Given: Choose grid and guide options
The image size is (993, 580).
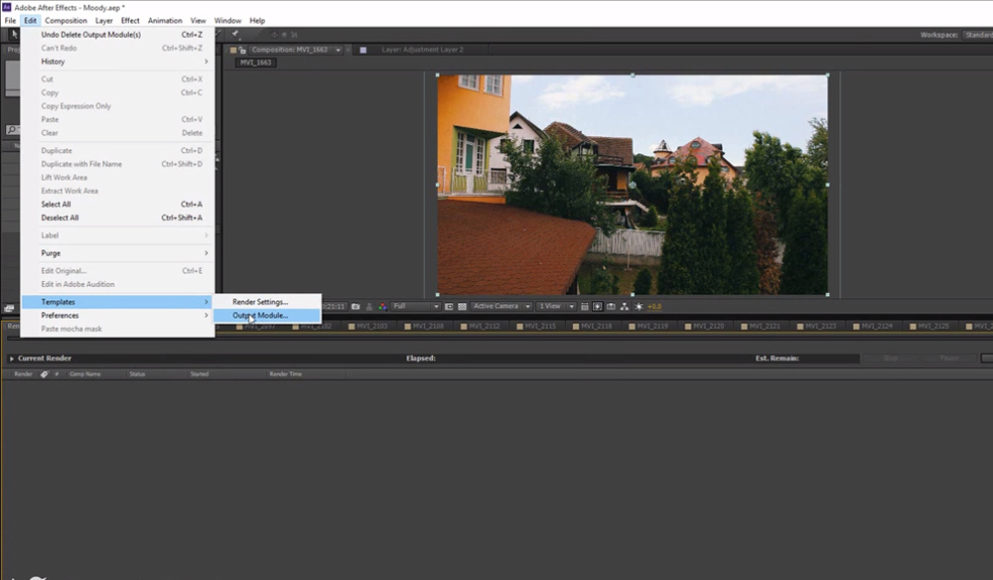Looking at the screenshot, I should click(x=585, y=306).
